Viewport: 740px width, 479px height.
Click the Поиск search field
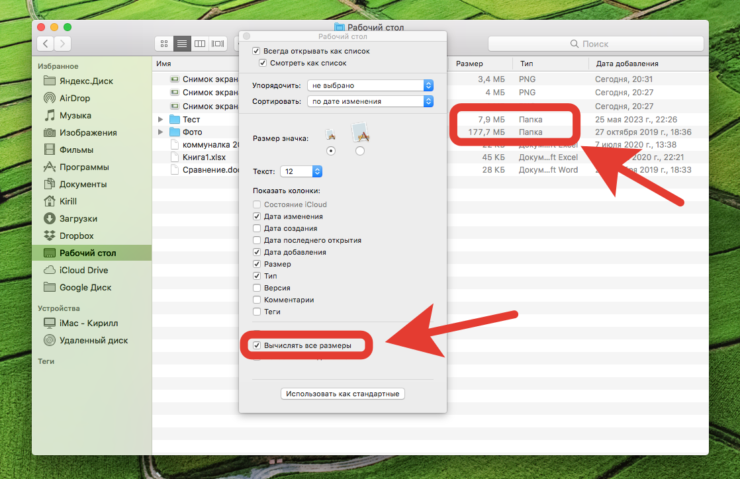(596, 44)
